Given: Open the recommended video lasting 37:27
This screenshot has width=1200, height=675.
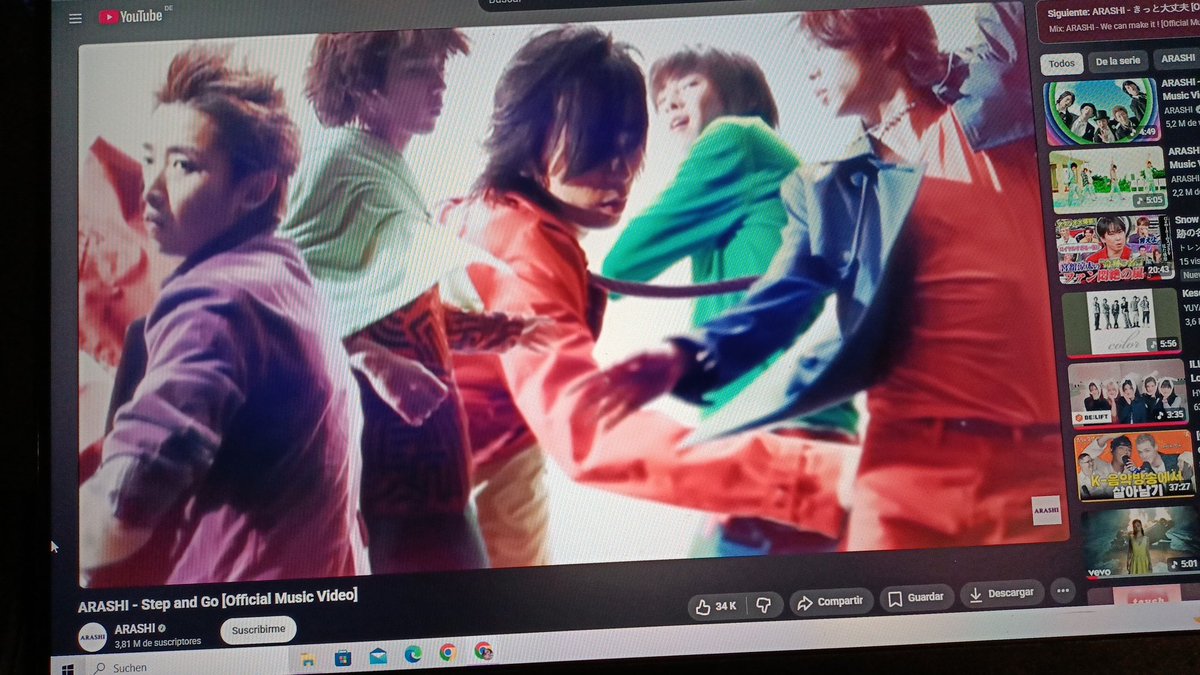Looking at the screenshot, I should pos(1135,463).
